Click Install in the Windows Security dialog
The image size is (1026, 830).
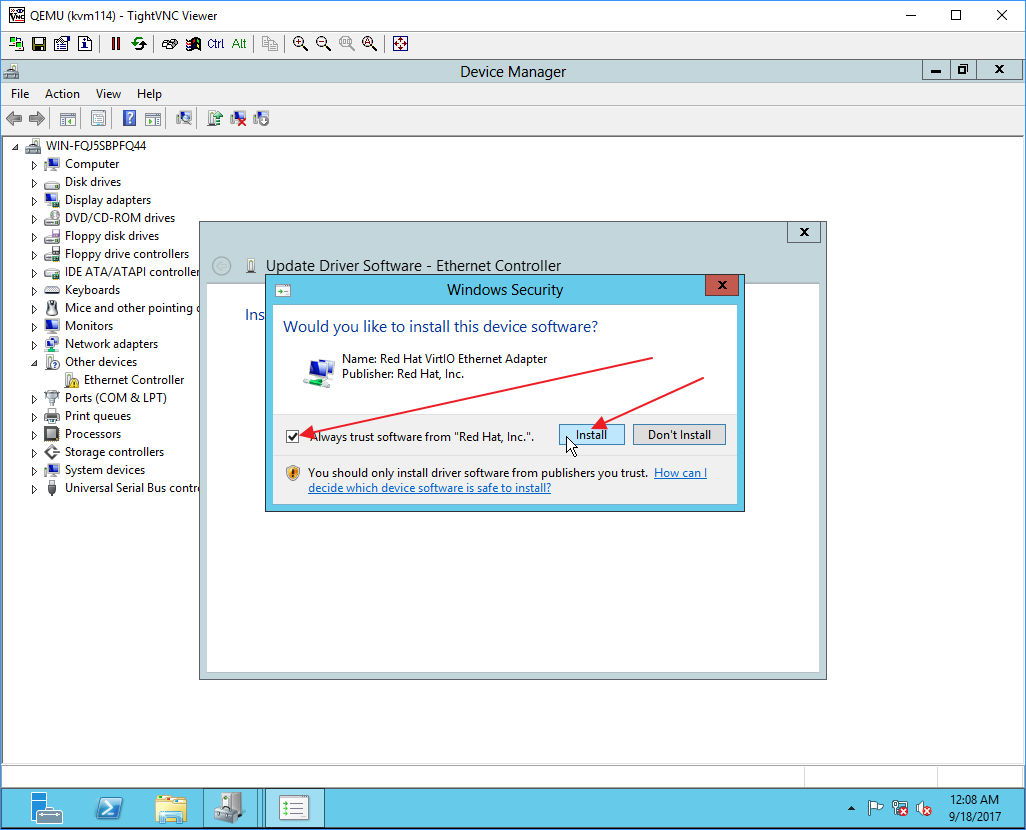592,435
